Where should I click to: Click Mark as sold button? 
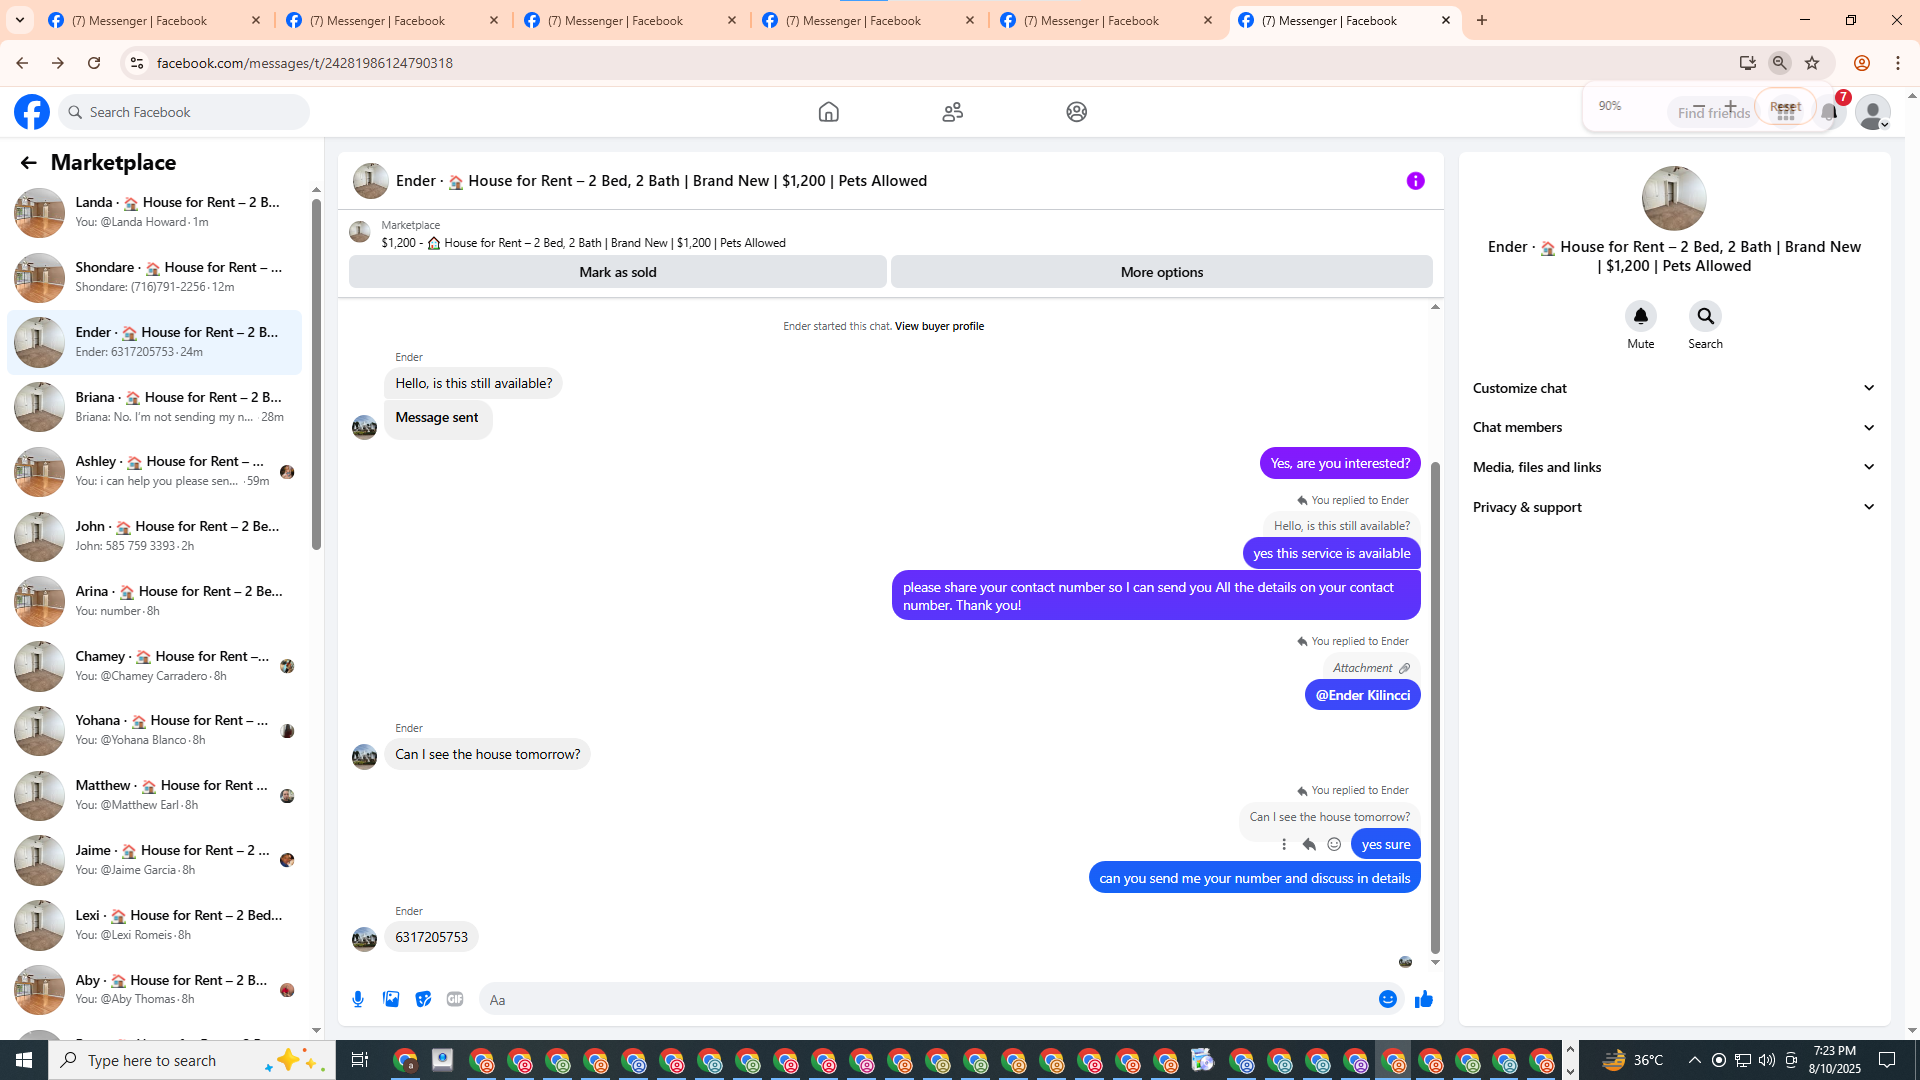tap(617, 272)
